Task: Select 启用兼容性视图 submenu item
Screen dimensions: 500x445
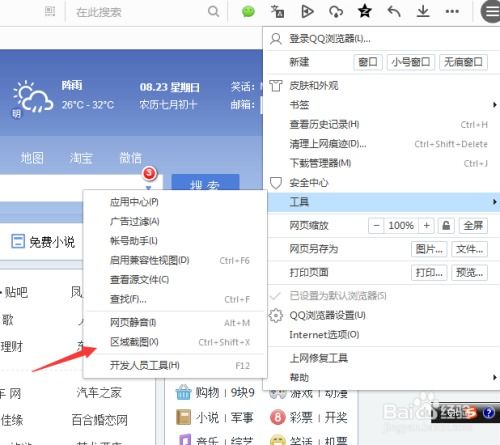Action: (x=175, y=260)
